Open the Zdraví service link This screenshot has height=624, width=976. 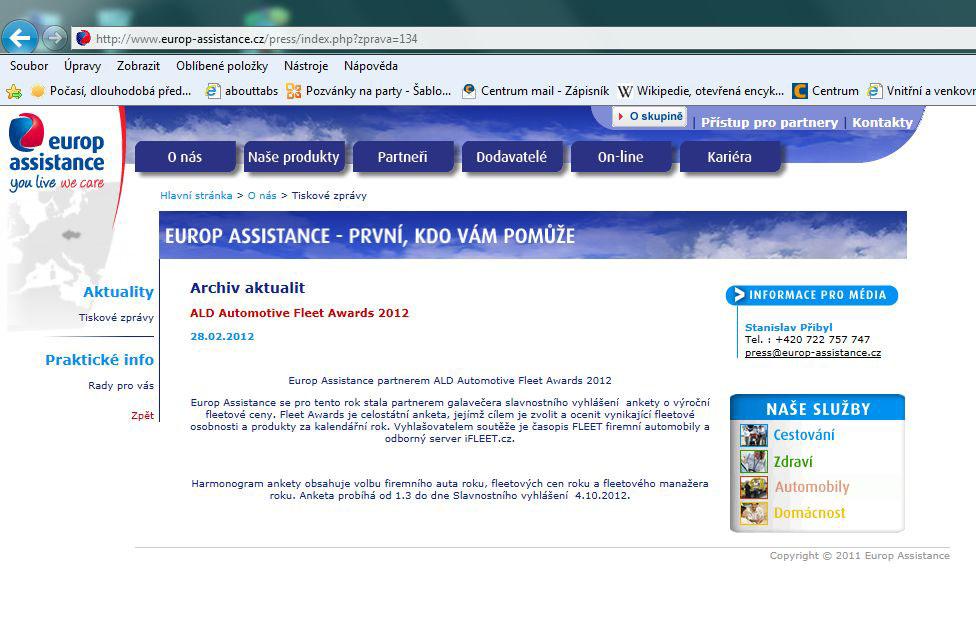click(793, 461)
